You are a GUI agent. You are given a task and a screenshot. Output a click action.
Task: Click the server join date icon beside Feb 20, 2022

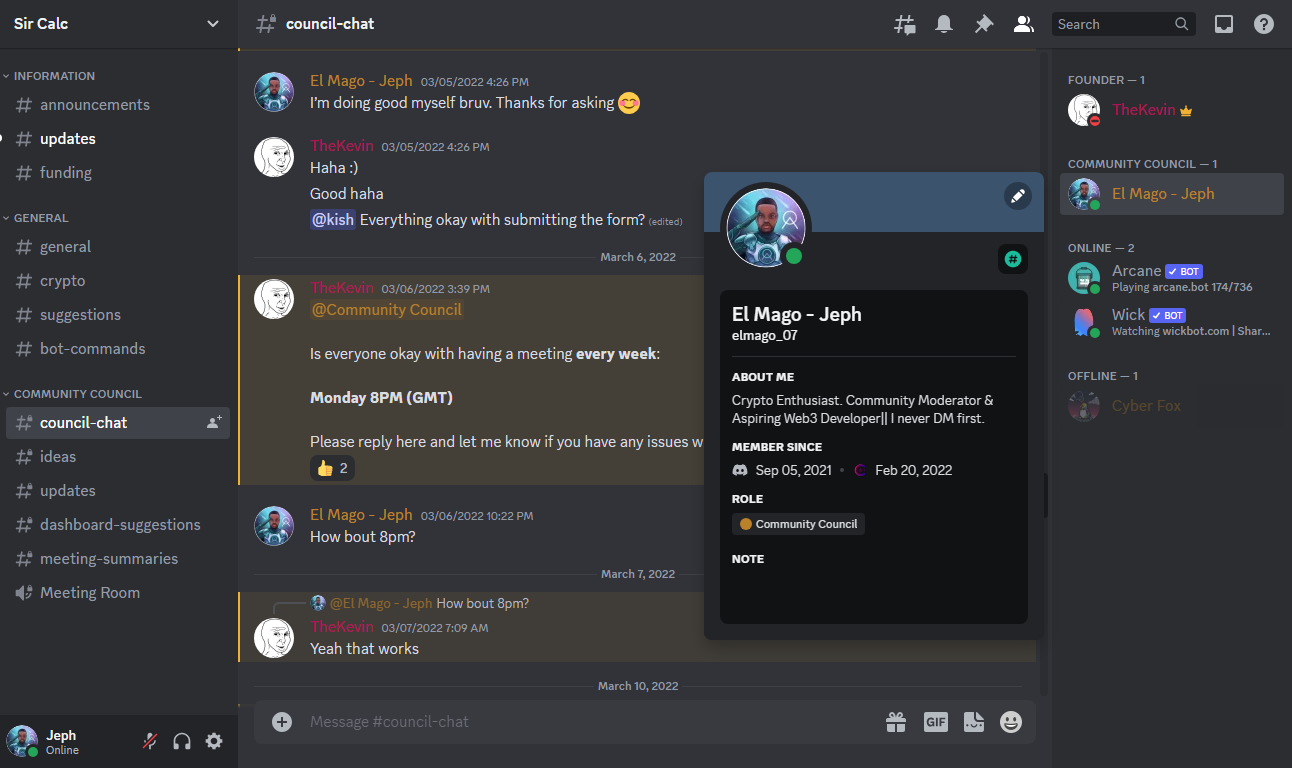point(860,470)
